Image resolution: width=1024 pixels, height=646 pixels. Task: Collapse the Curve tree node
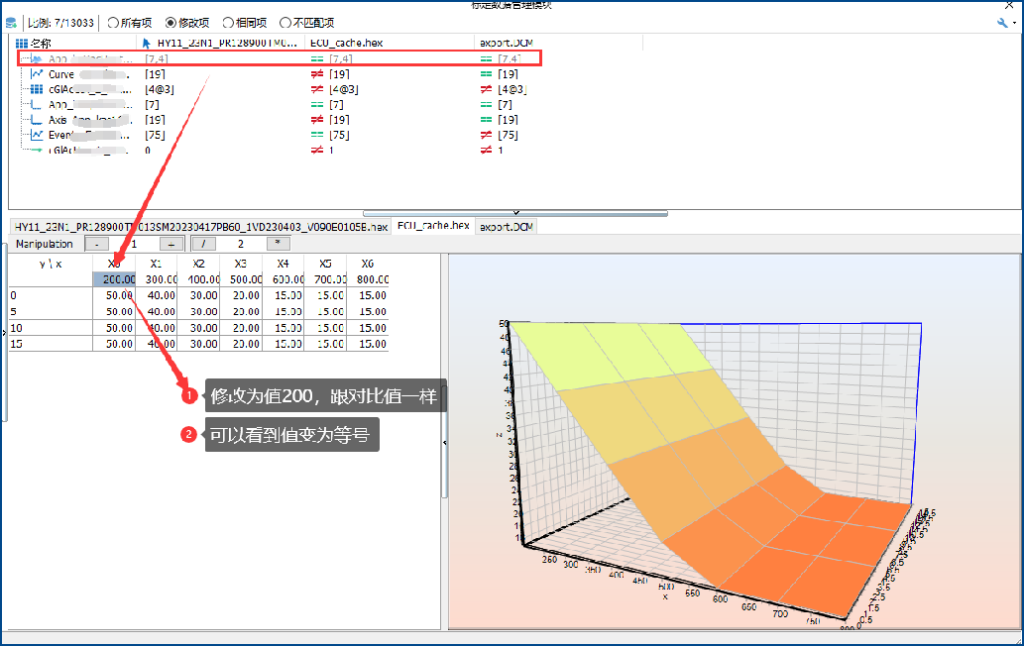(x=21, y=73)
